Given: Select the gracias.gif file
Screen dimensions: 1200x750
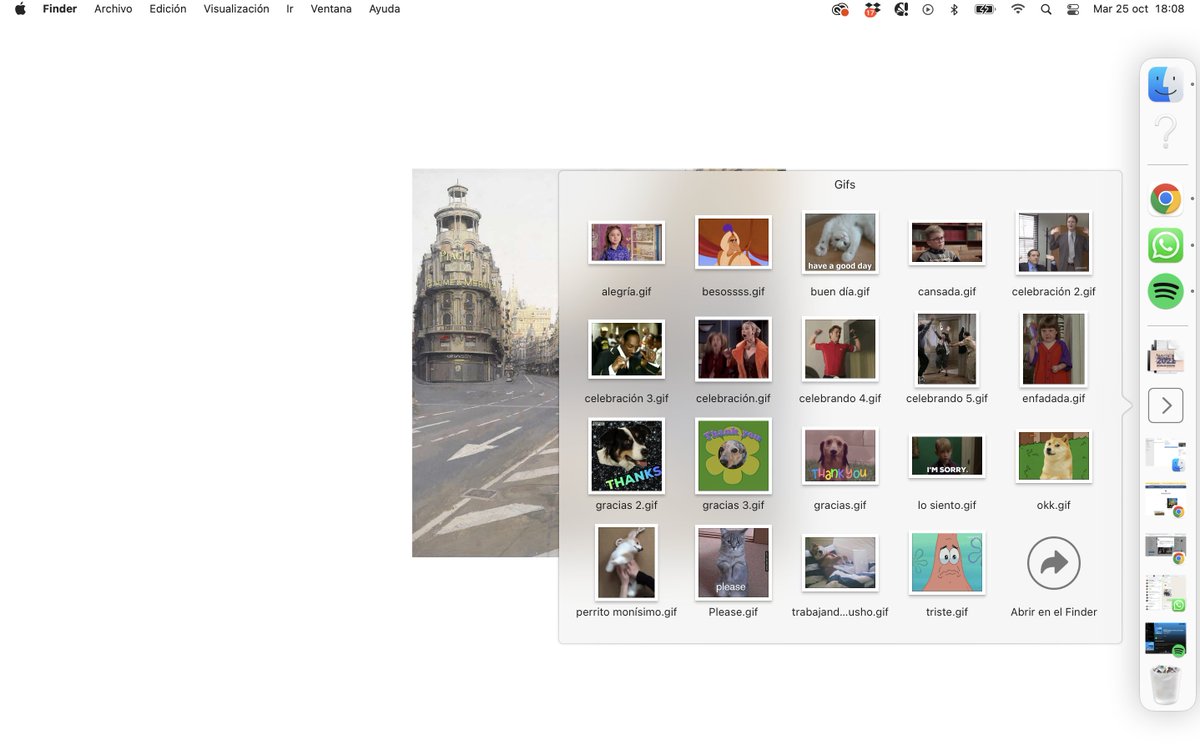Looking at the screenshot, I should (x=840, y=456).
